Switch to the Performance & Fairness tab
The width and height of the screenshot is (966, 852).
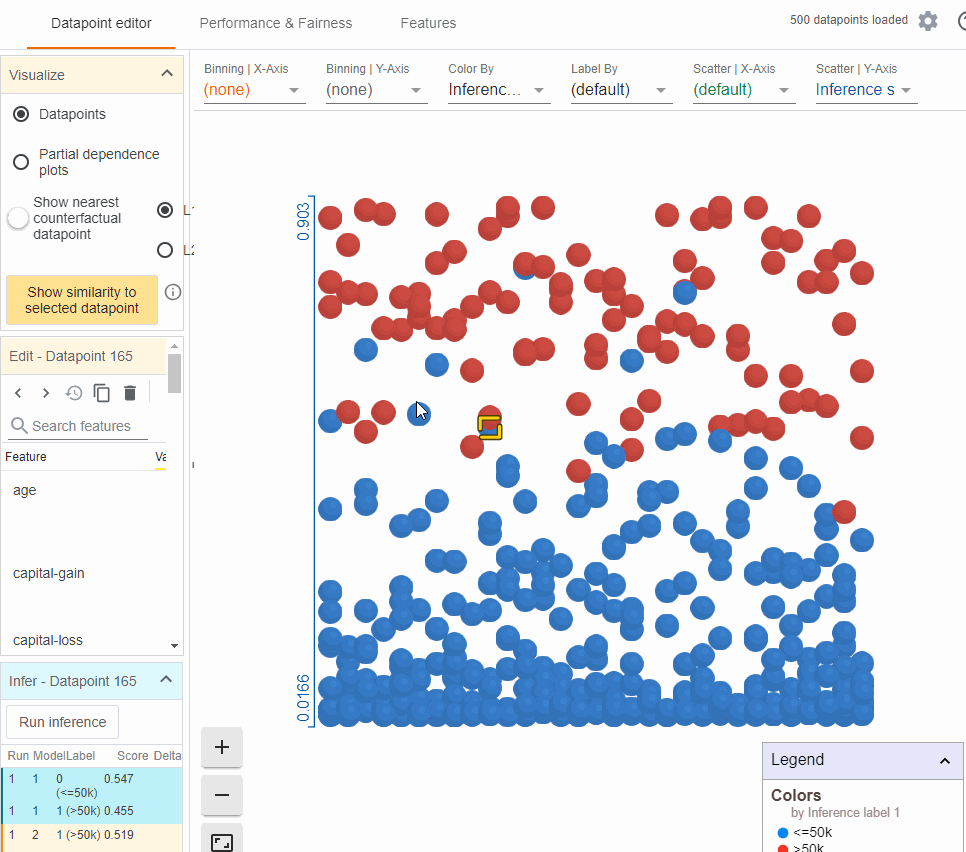pos(275,23)
